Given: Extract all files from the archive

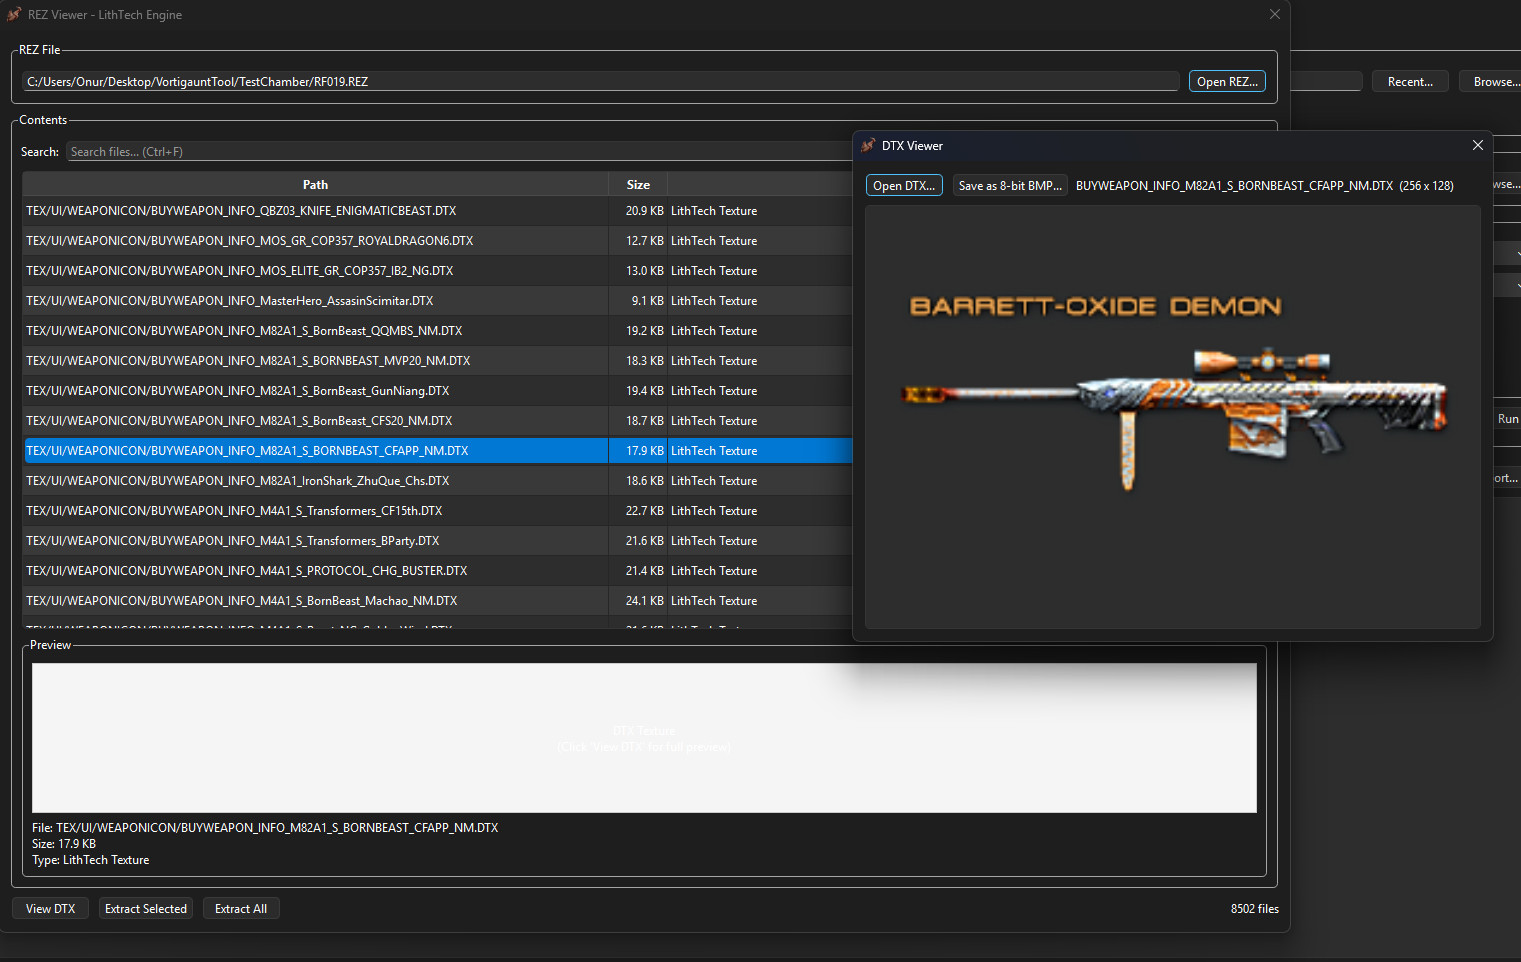Looking at the screenshot, I should pos(240,908).
